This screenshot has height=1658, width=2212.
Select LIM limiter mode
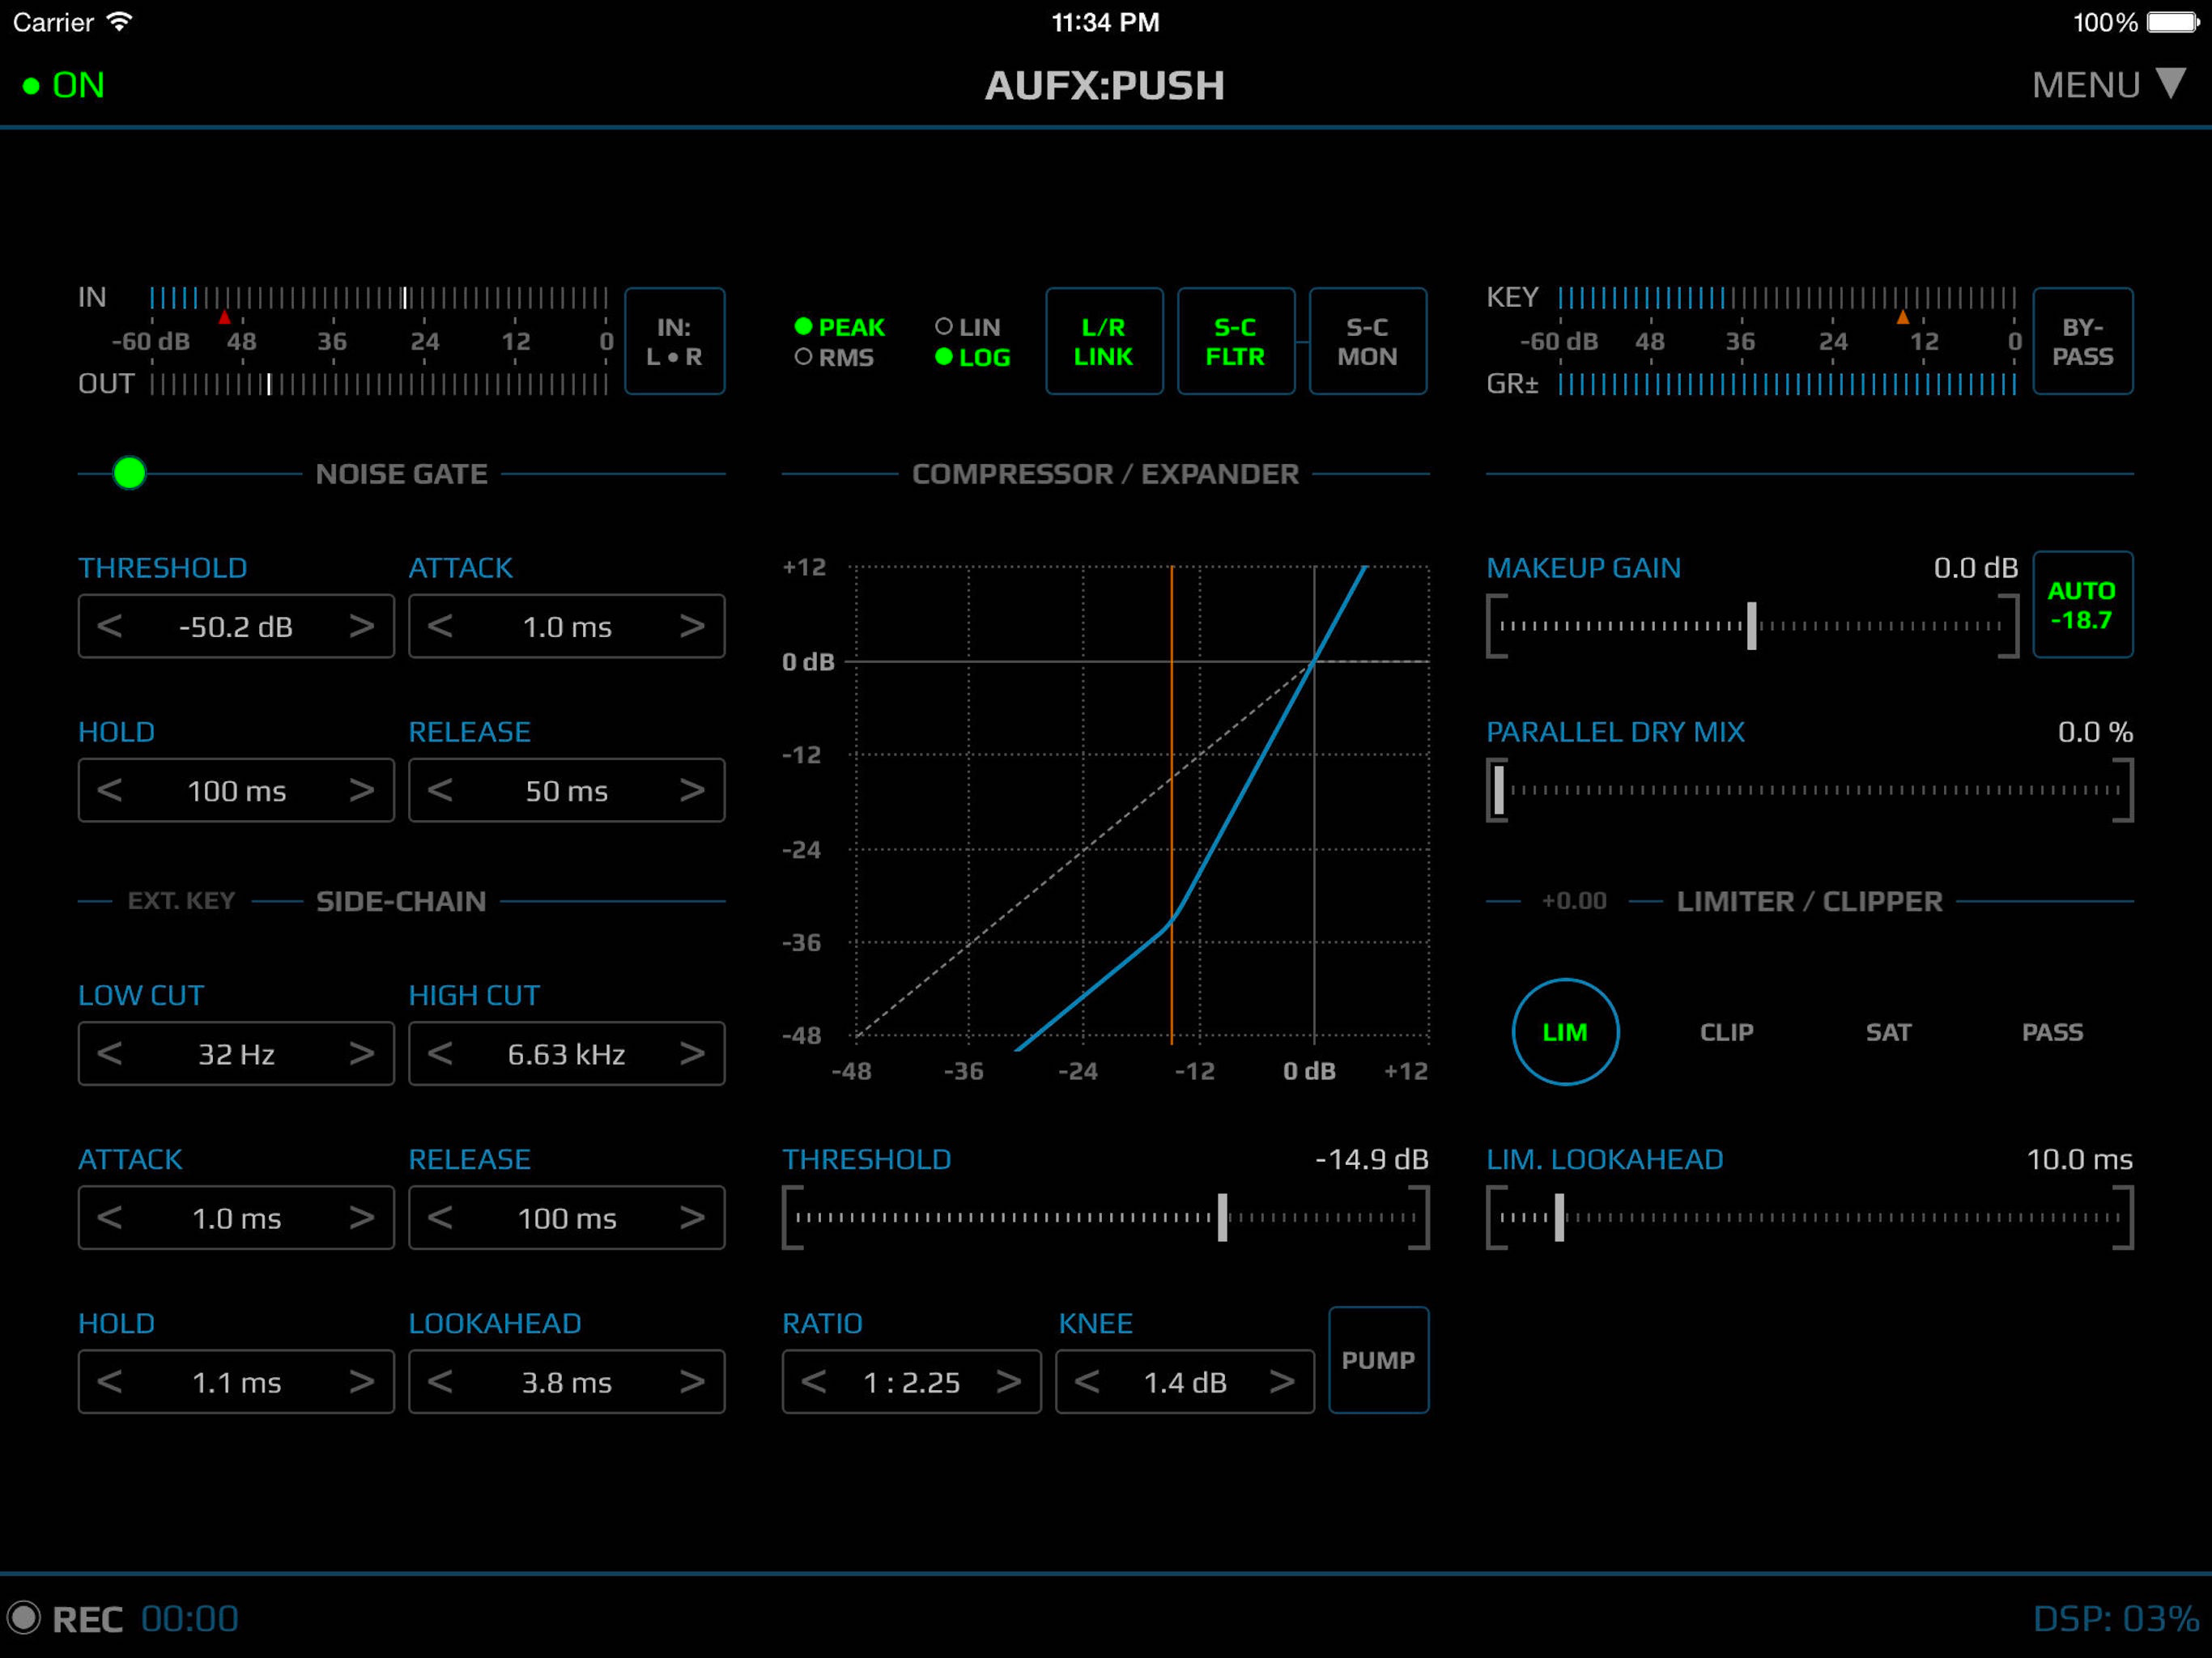pyautogui.click(x=1565, y=1032)
